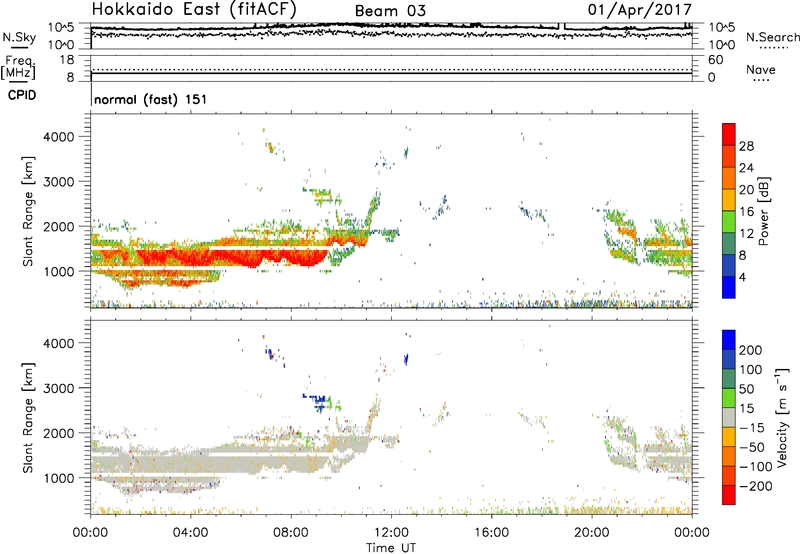Click the '4000' tick in power panel
This screenshot has height=554, width=800.
[59, 137]
